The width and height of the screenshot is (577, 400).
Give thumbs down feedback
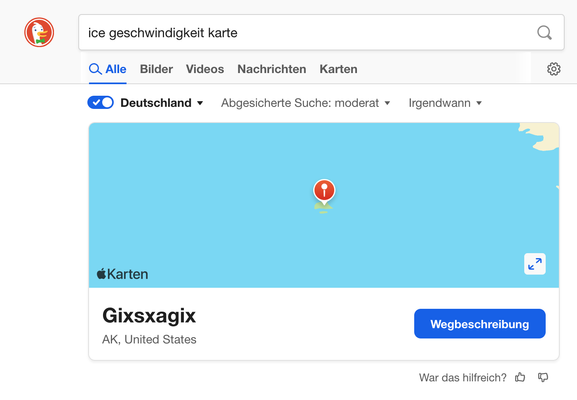click(x=543, y=377)
